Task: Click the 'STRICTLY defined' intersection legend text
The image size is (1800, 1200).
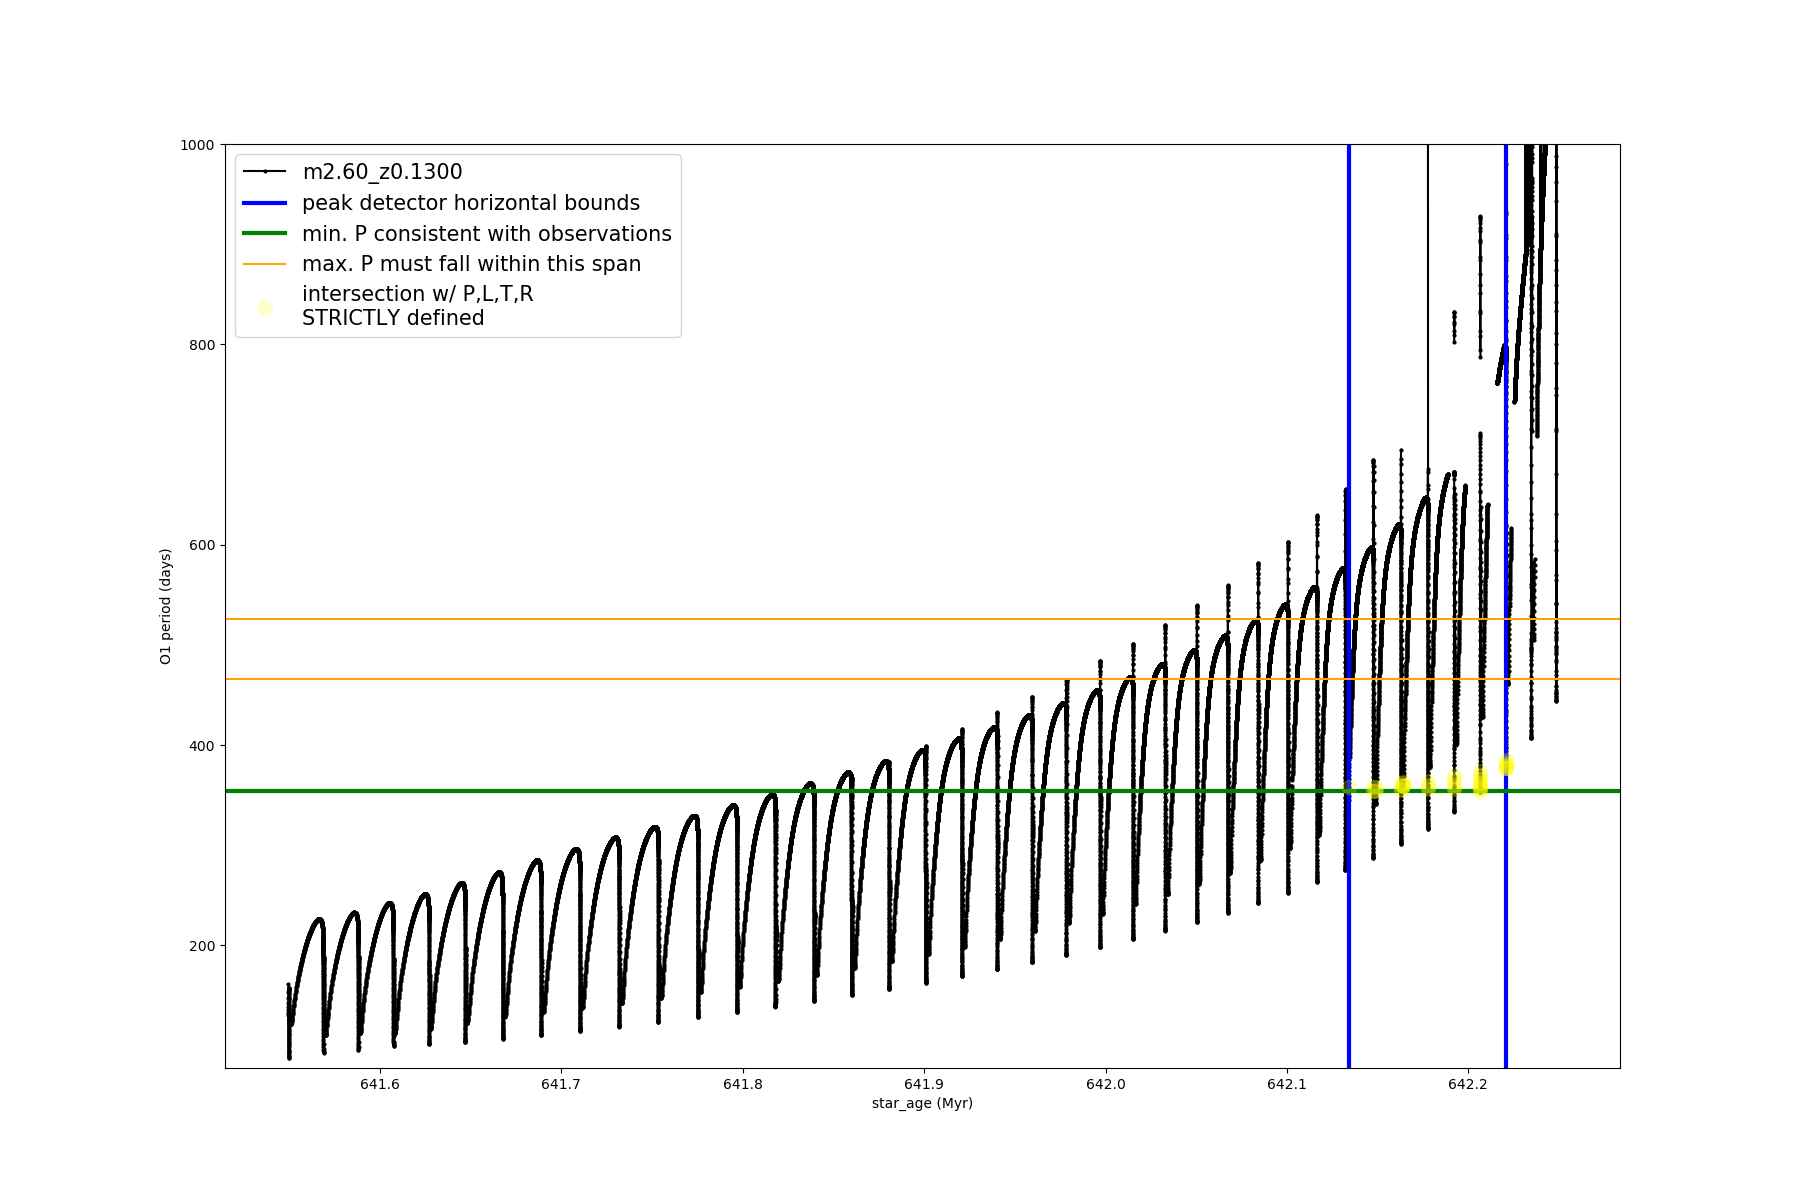Action: [x=393, y=318]
